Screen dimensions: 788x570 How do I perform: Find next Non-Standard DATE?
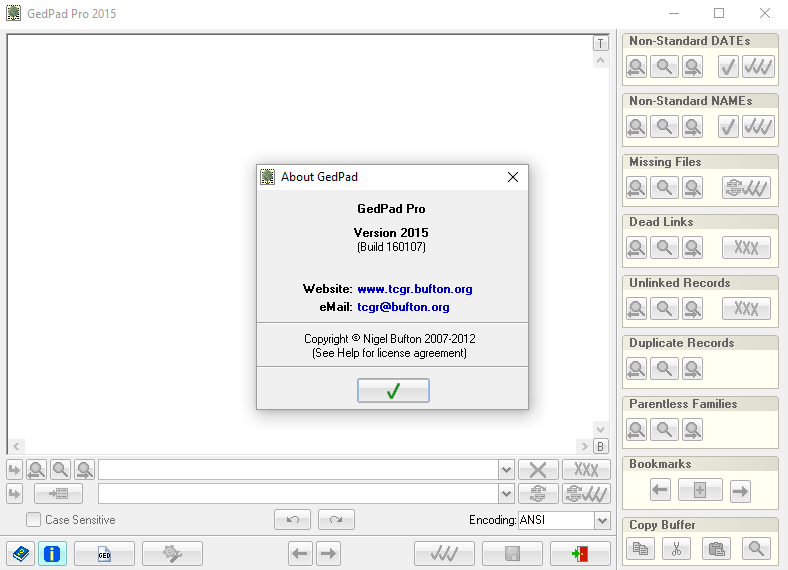[692, 67]
